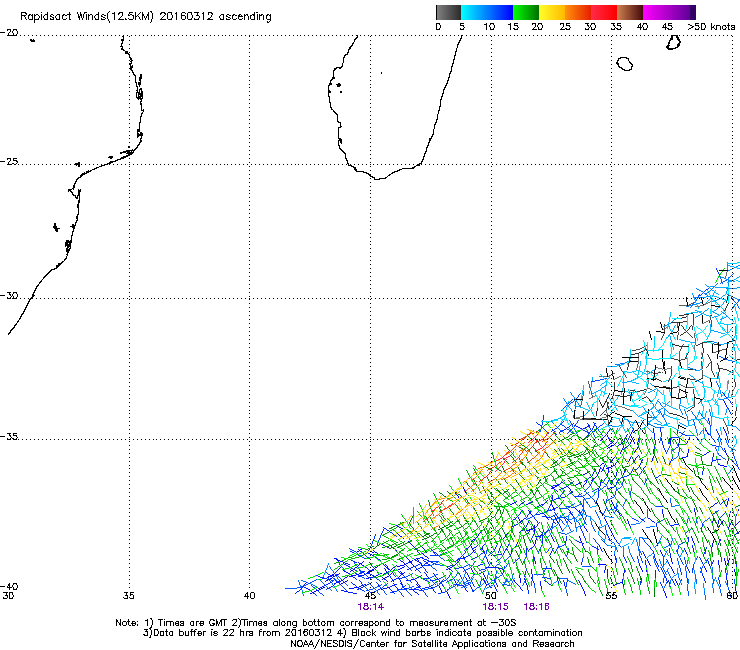Click the Réunion island outline on the map

click(x=625, y=64)
